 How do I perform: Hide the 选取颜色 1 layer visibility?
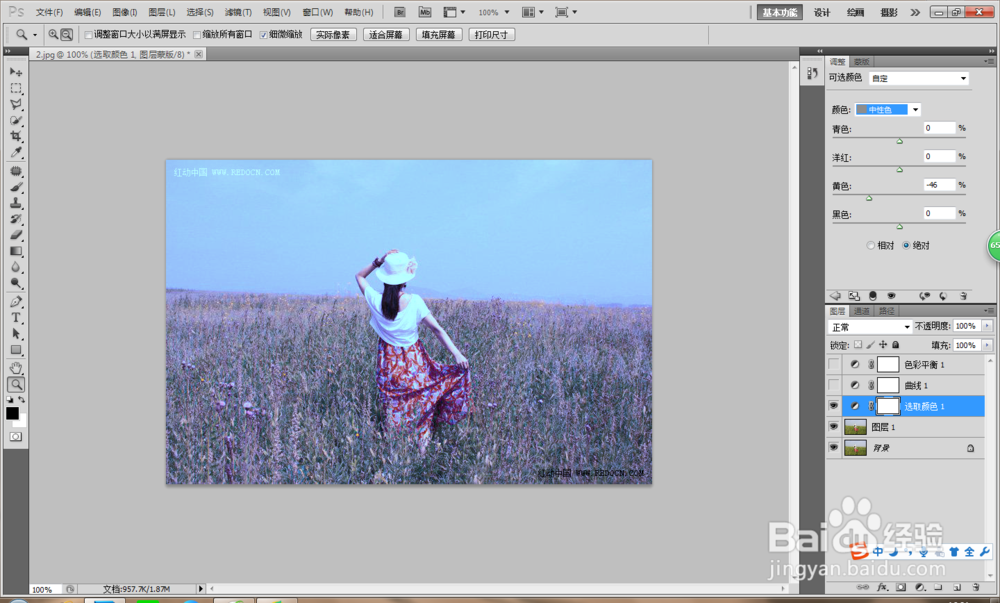click(x=834, y=406)
